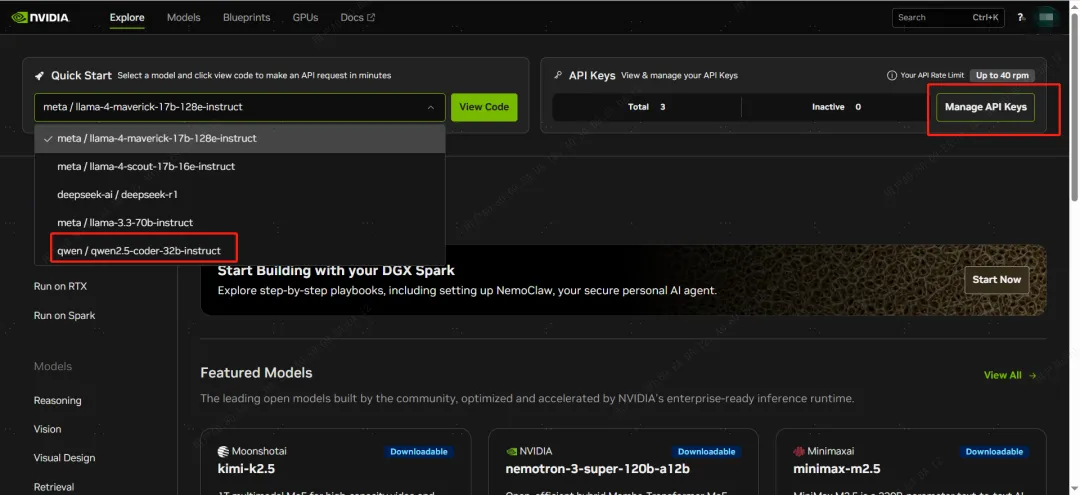Click Downloadable badge on minimax-m2.5 card
Image resolution: width=1080 pixels, height=495 pixels.
[x=995, y=452]
